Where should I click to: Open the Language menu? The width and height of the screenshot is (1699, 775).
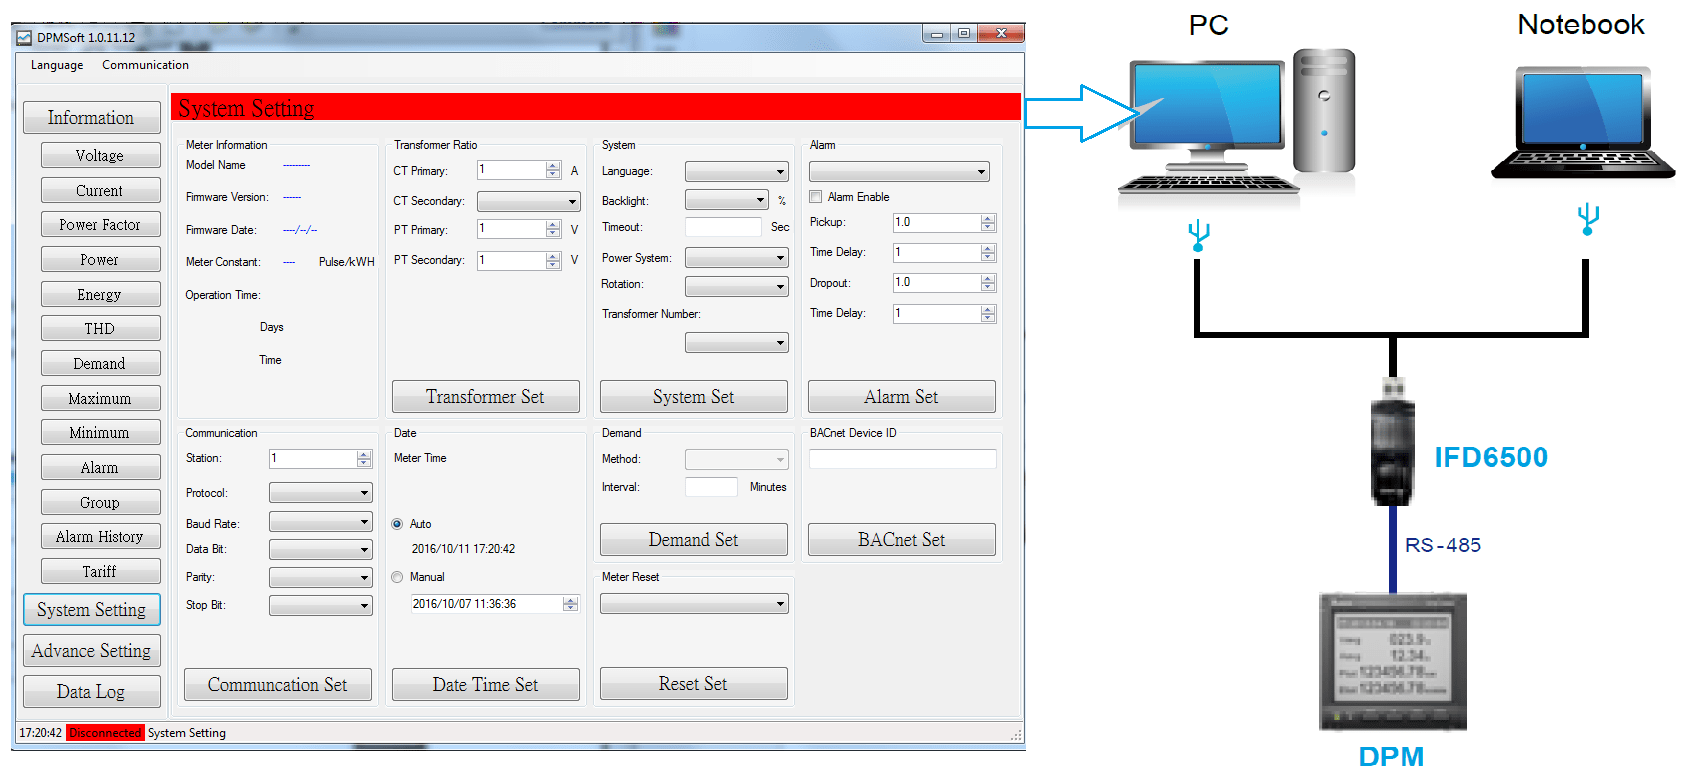[57, 65]
